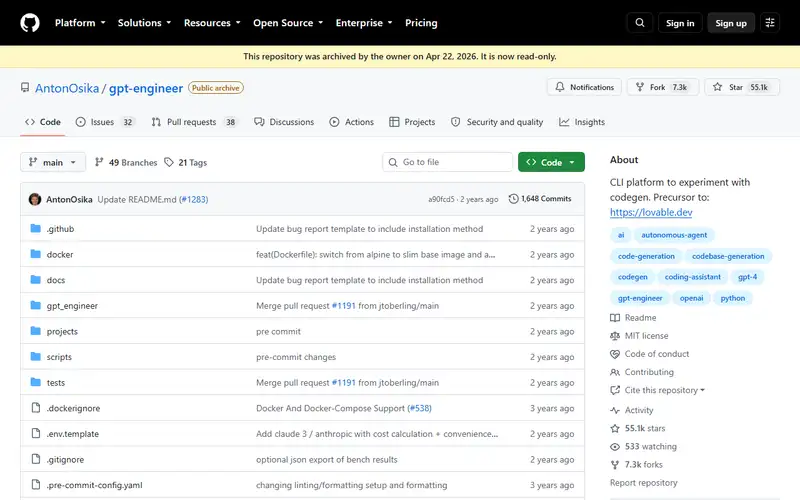Image resolution: width=800 pixels, height=500 pixels.
Task: Click the search magnifier icon
Action: [639, 23]
